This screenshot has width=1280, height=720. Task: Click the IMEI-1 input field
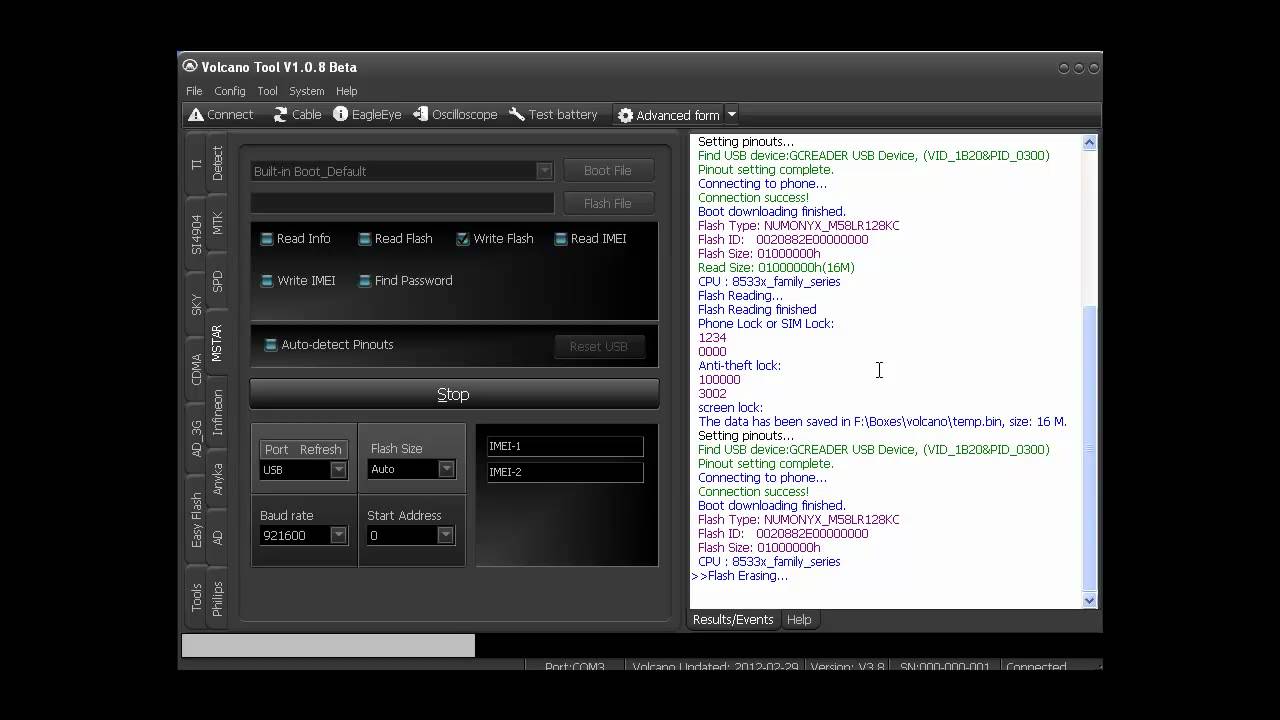tap(565, 446)
